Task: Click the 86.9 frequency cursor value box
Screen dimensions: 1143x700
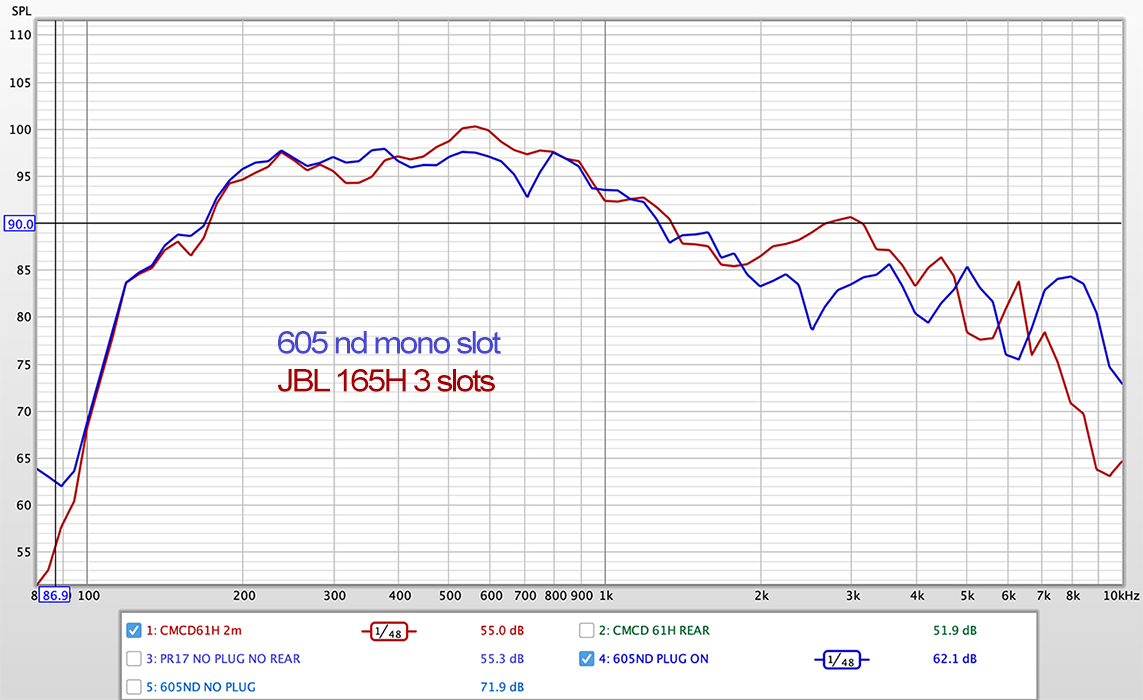Action: pyautogui.click(x=55, y=595)
